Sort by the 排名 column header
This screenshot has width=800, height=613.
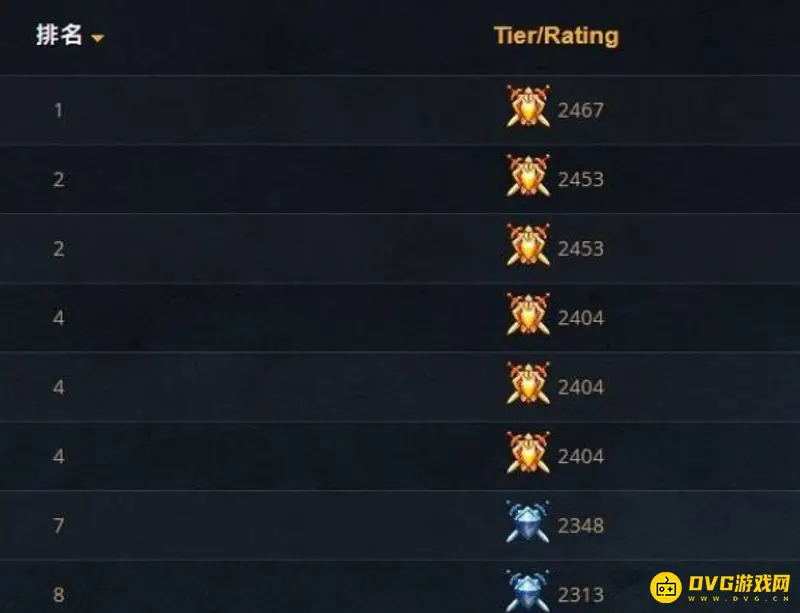[59, 35]
